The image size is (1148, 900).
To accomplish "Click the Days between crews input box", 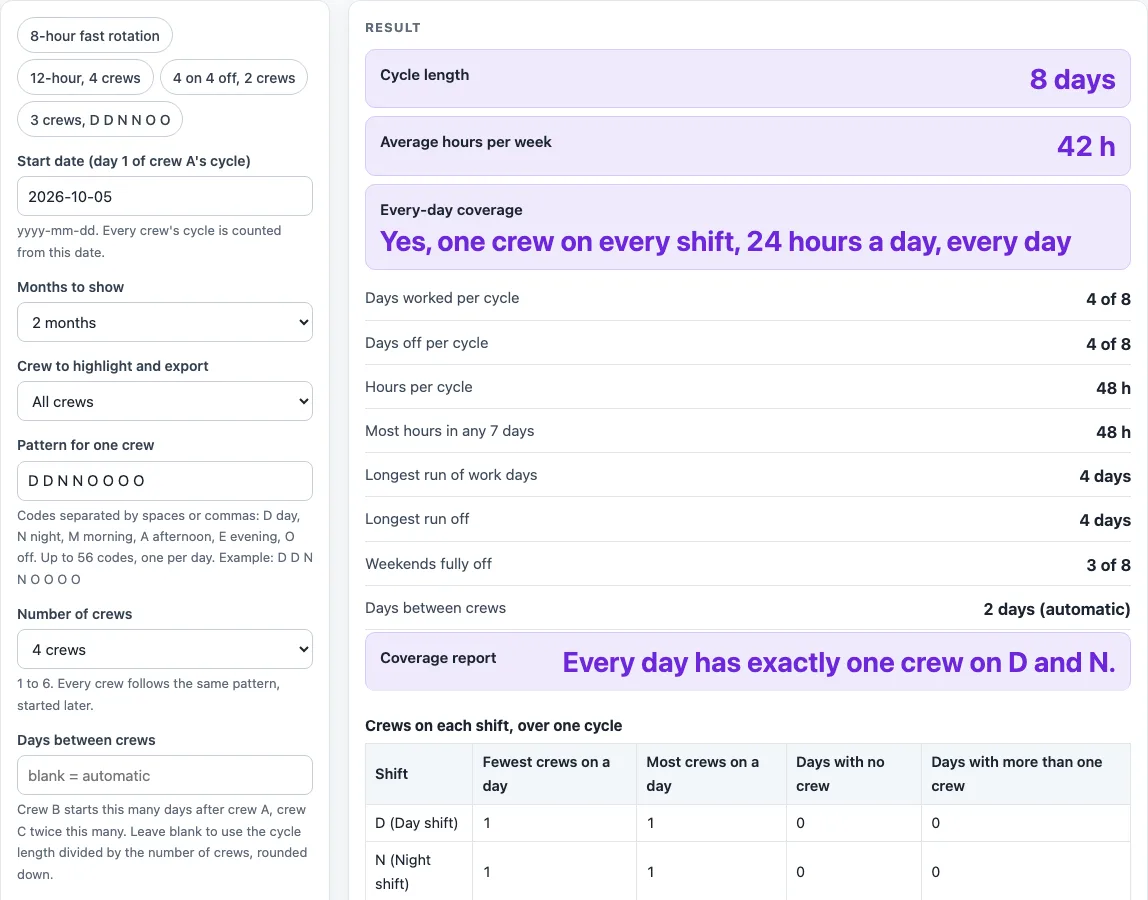I will pos(165,776).
